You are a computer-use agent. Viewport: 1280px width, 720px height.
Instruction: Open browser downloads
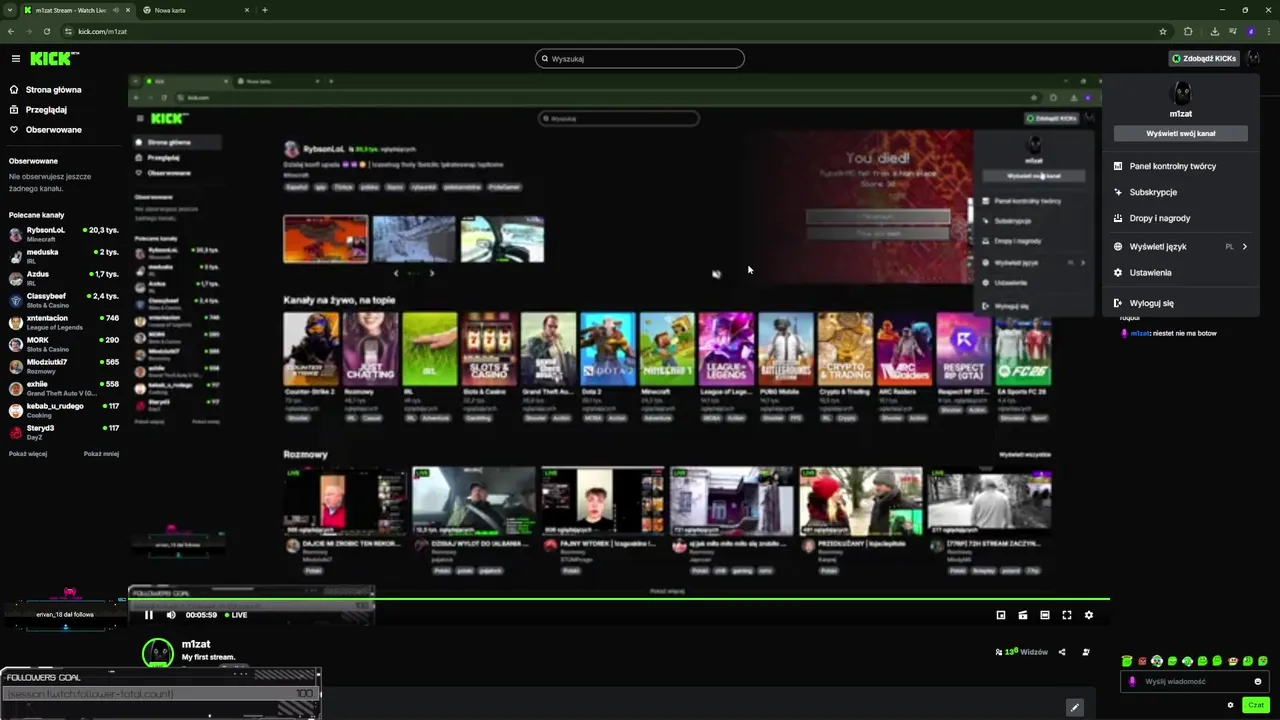pyautogui.click(x=1214, y=31)
